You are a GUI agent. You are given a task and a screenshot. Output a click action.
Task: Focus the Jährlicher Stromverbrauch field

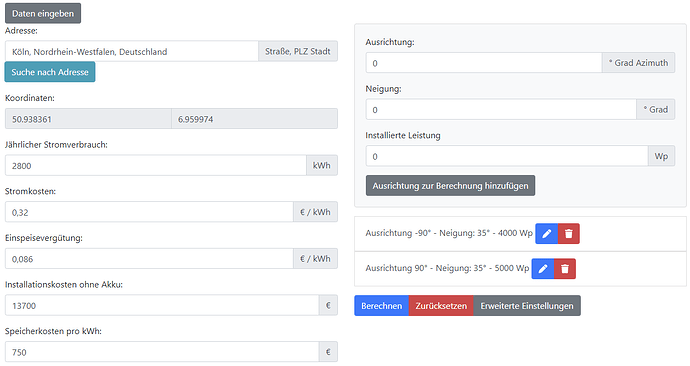[156, 165]
